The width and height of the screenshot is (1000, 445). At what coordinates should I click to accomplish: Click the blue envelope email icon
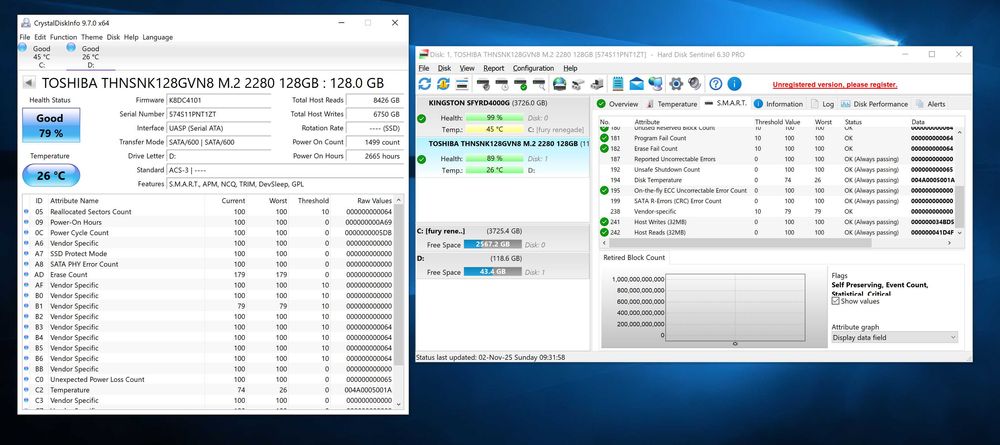tap(636, 84)
